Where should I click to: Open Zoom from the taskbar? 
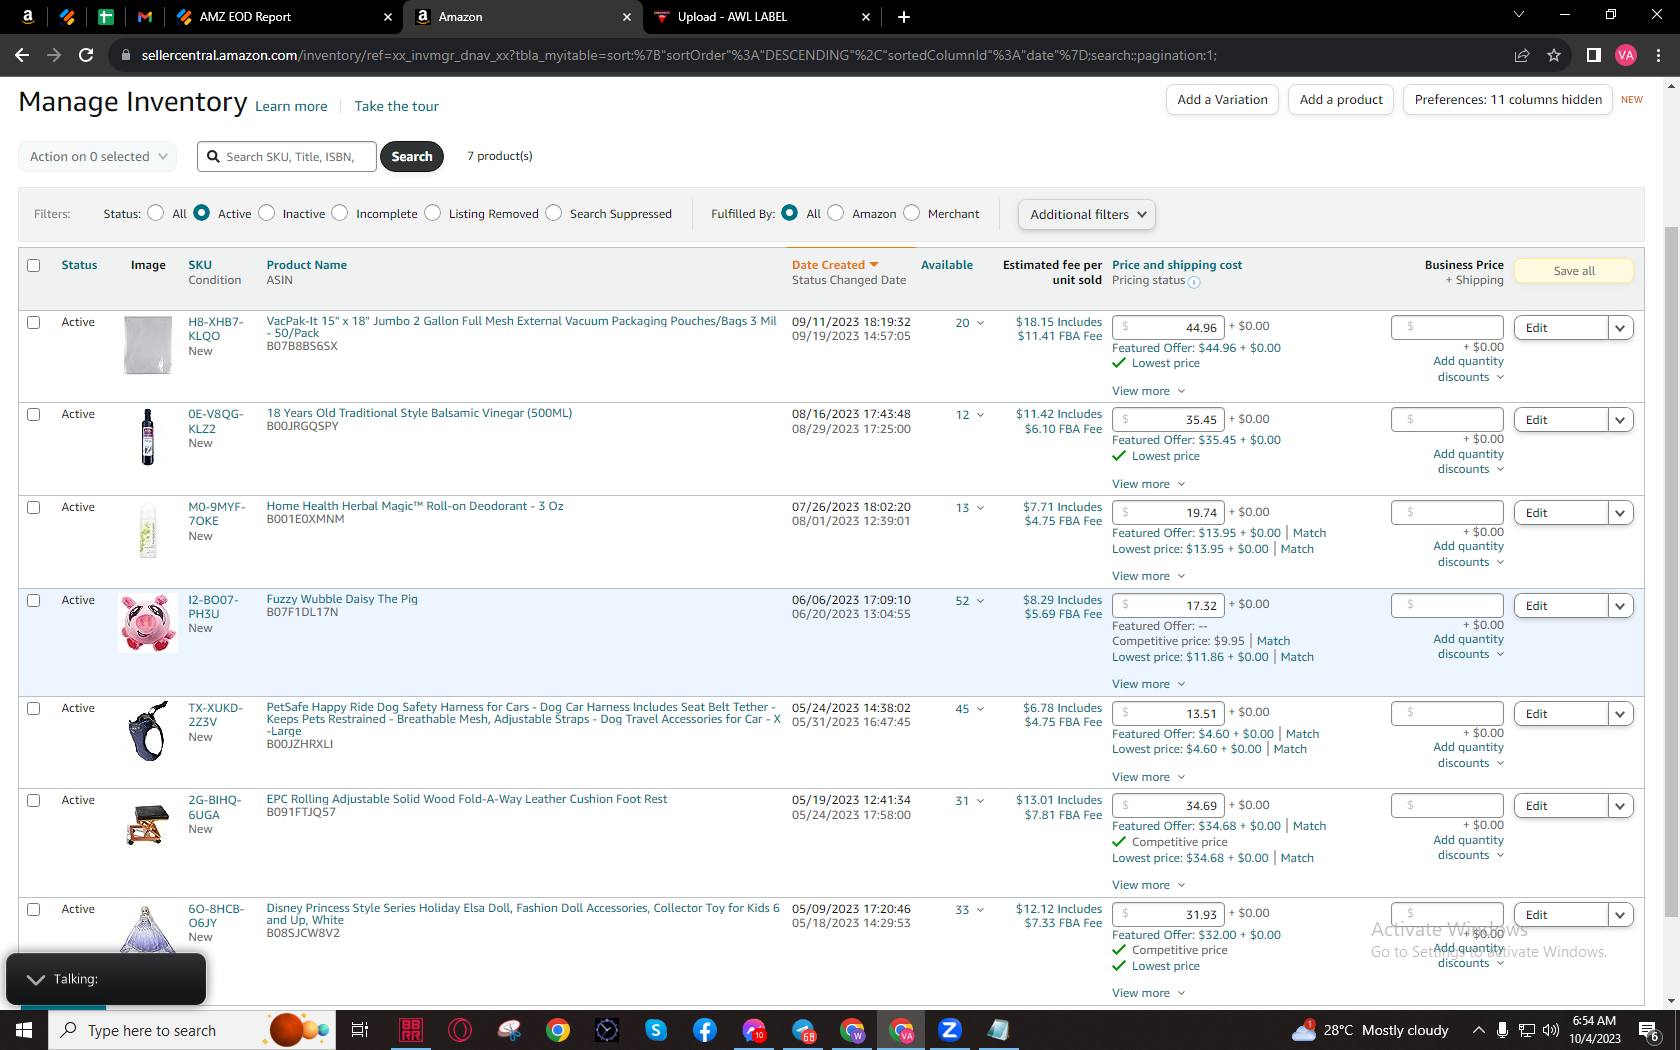pyautogui.click(x=950, y=1030)
